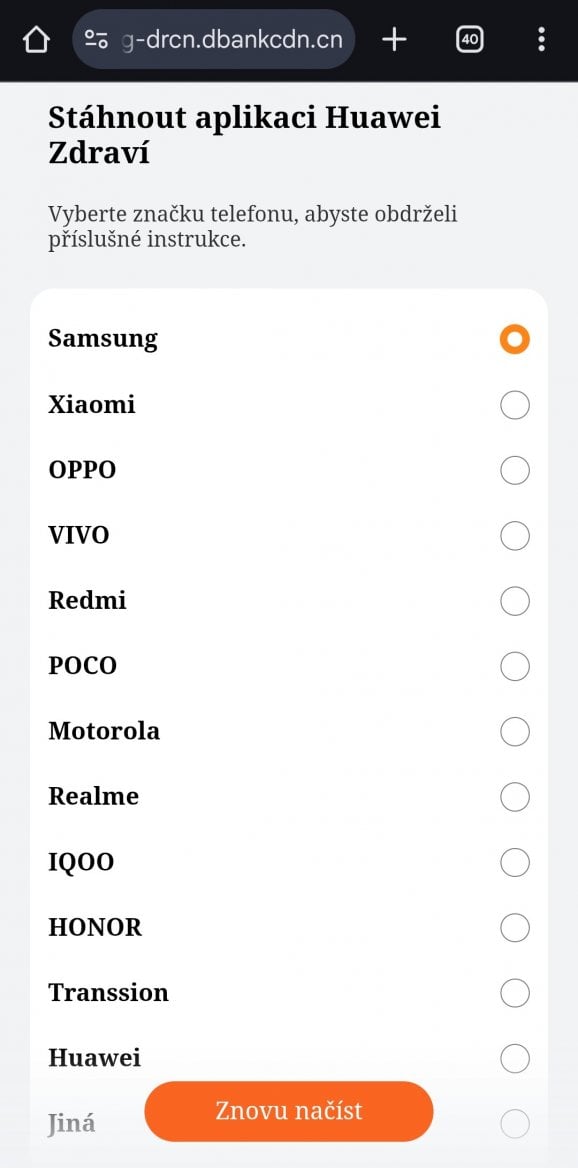Choose HONOR from the brand list
Image resolution: width=578 pixels, height=1168 pixels.
click(514, 927)
